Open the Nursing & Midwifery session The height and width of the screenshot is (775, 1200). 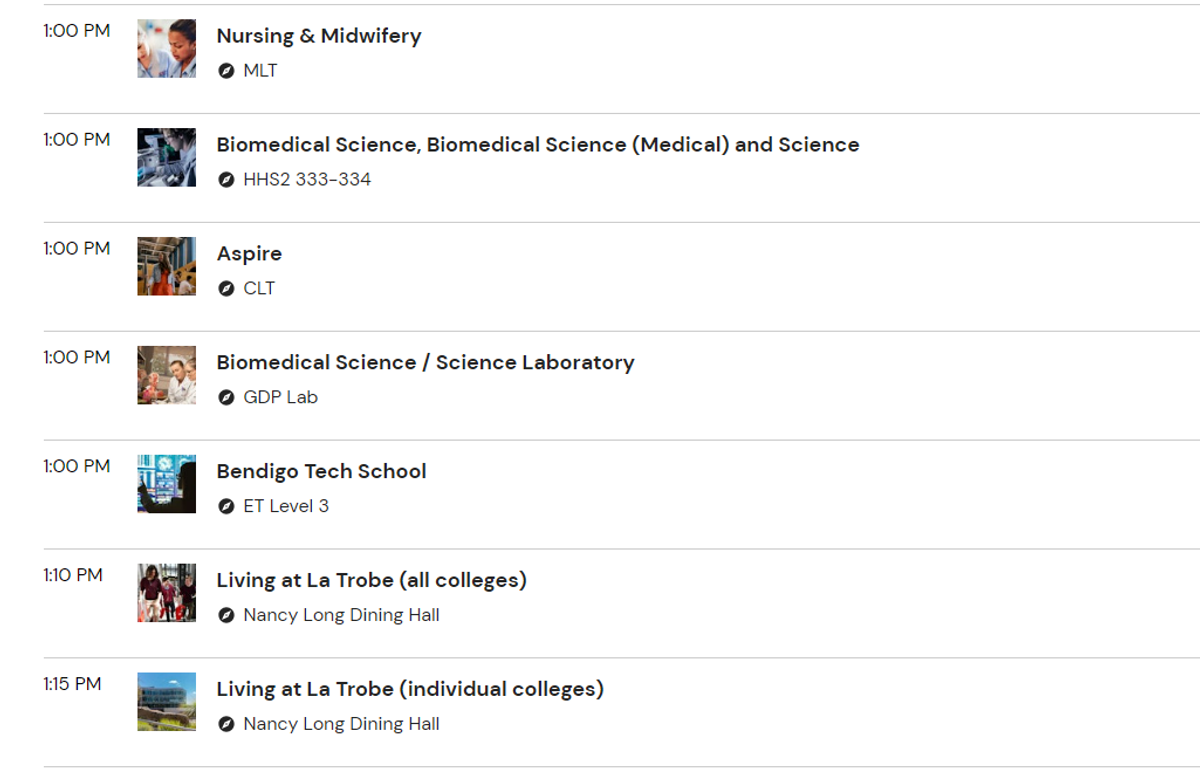coord(319,36)
